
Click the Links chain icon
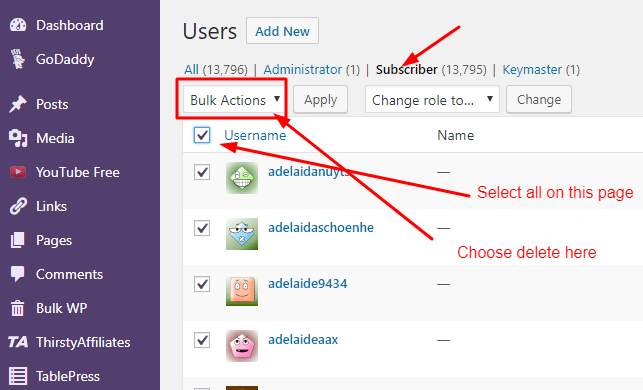[18, 206]
